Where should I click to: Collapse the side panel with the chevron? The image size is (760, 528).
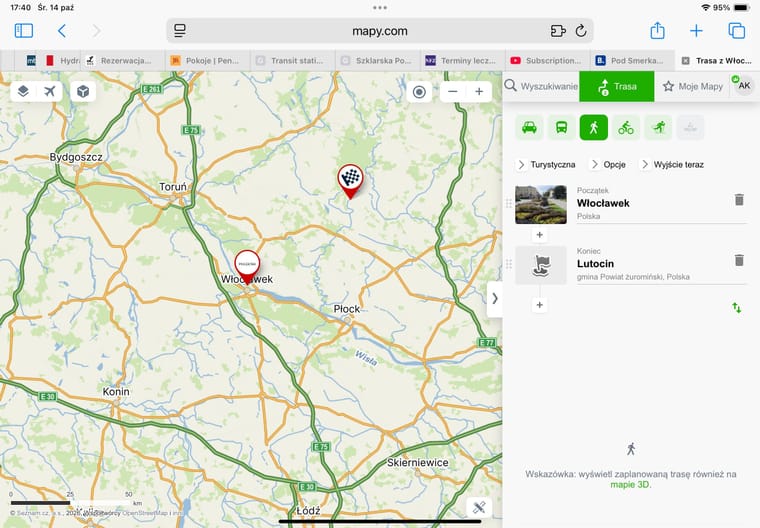(495, 299)
